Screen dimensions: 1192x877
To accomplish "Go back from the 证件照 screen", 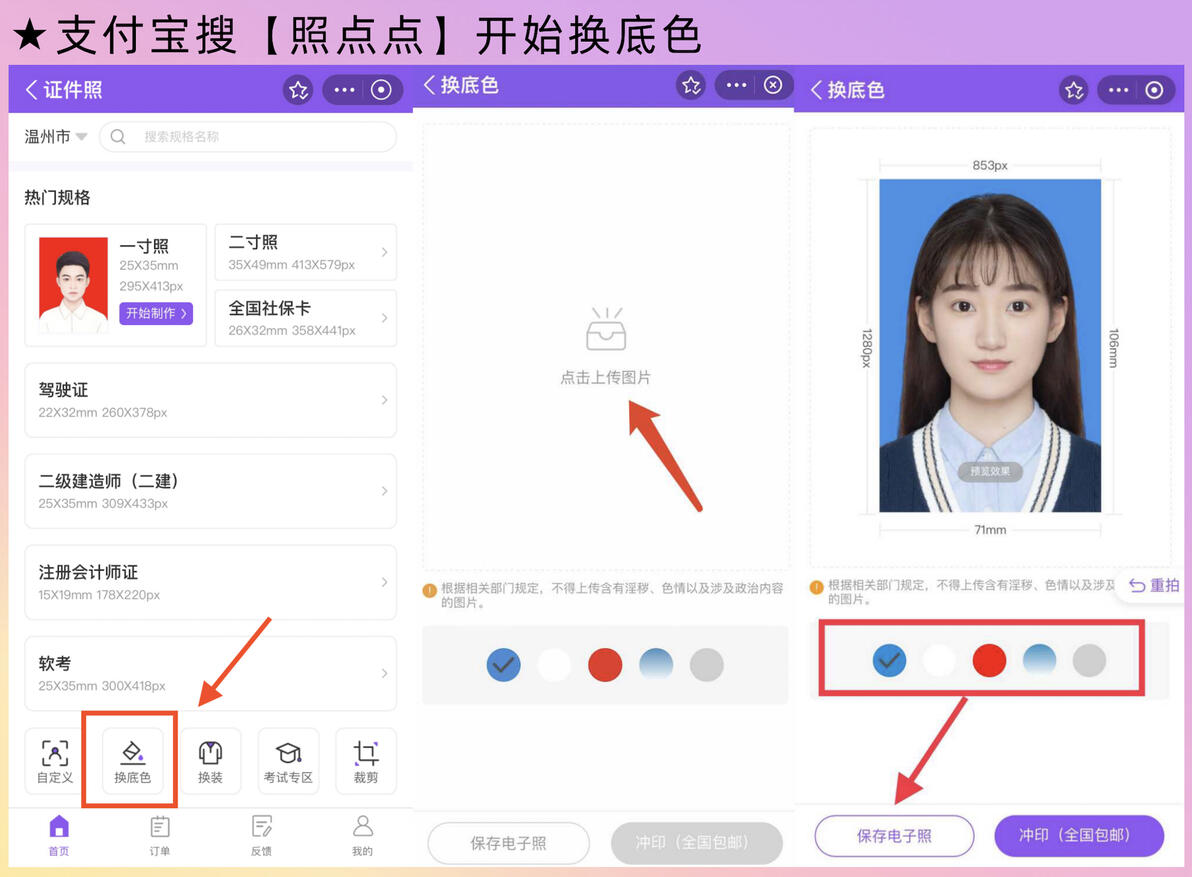I will [31, 90].
